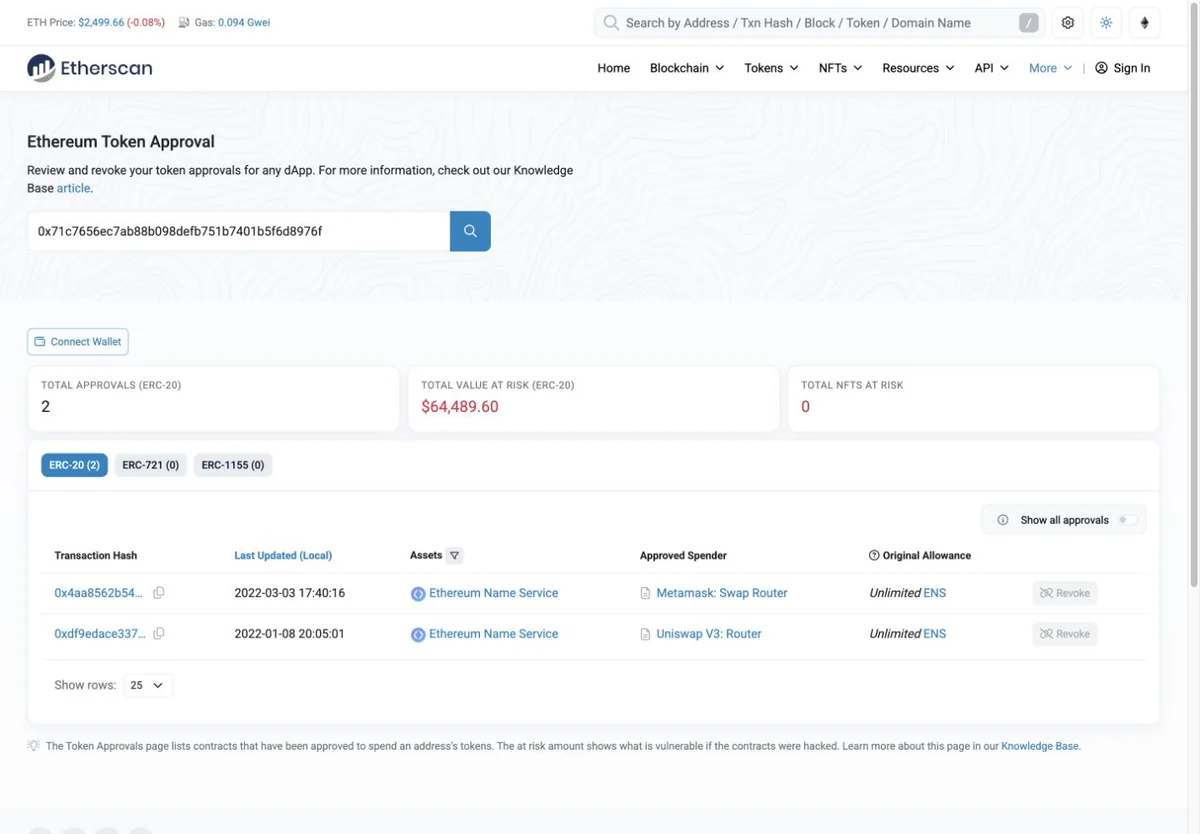Click ENS token icon in Uniswap row
This screenshot has height=834, width=1200.
click(418, 635)
